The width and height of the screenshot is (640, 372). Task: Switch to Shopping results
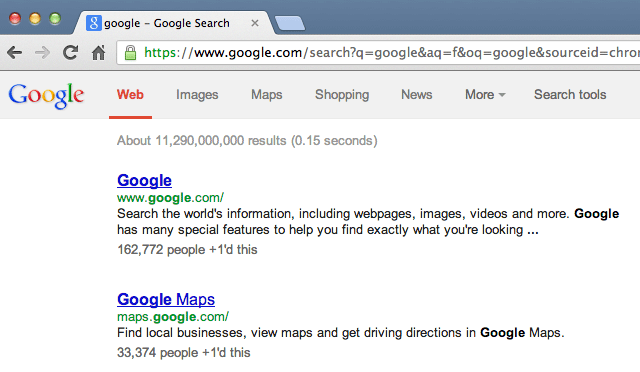point(342,95)
